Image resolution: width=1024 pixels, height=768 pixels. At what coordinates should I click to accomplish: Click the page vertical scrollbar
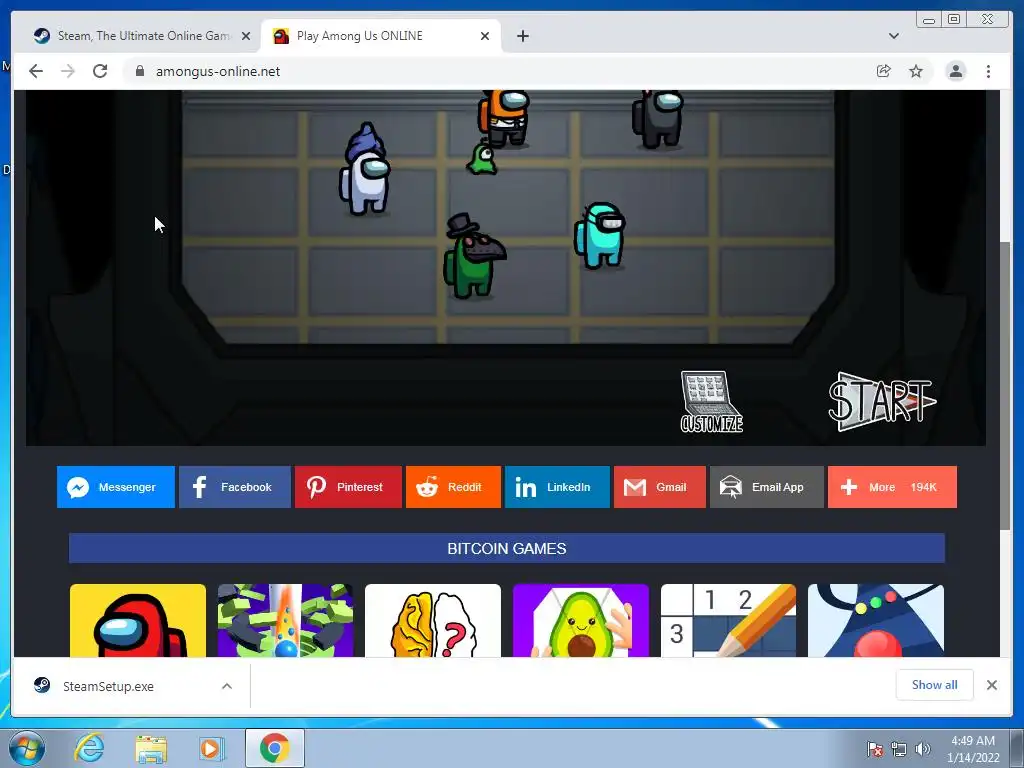pyautogui.click(x=1006, y=385)
